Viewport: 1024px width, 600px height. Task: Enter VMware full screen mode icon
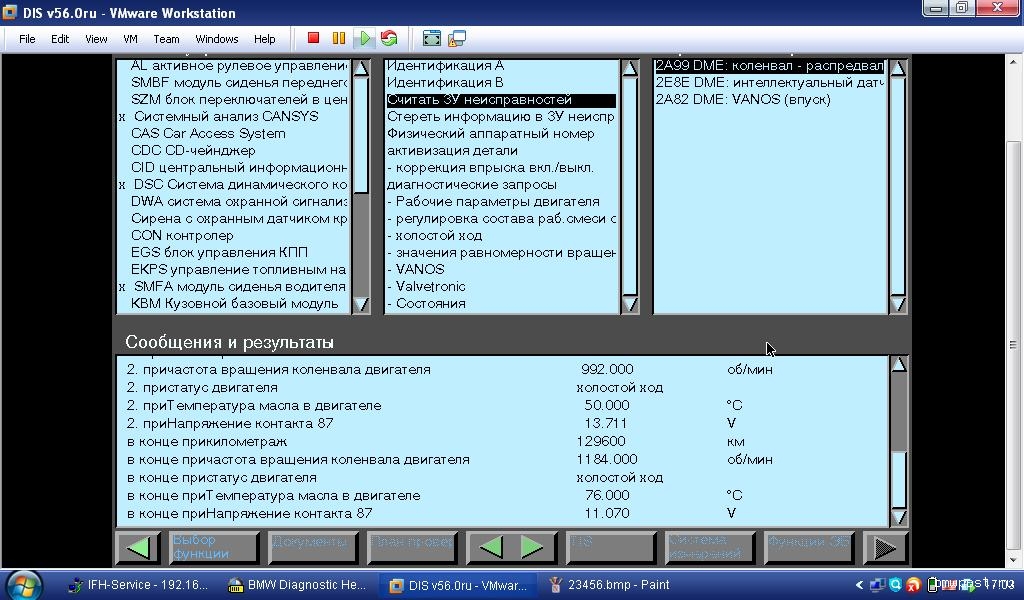pos(432,38)
